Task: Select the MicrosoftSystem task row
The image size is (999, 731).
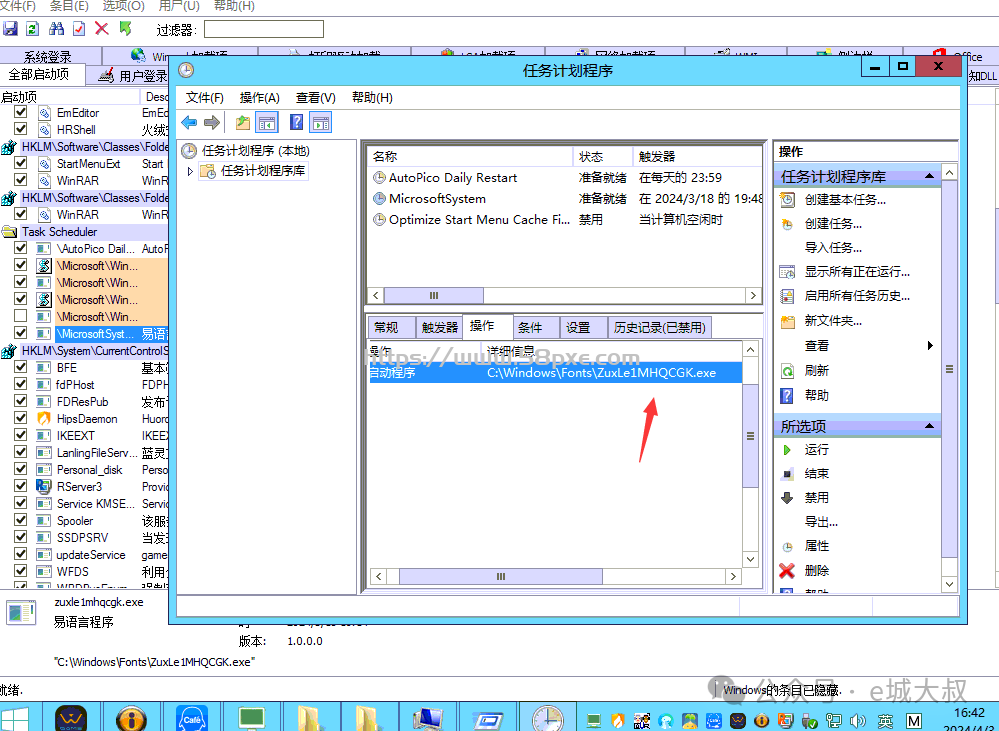Action: click(564, 199)
